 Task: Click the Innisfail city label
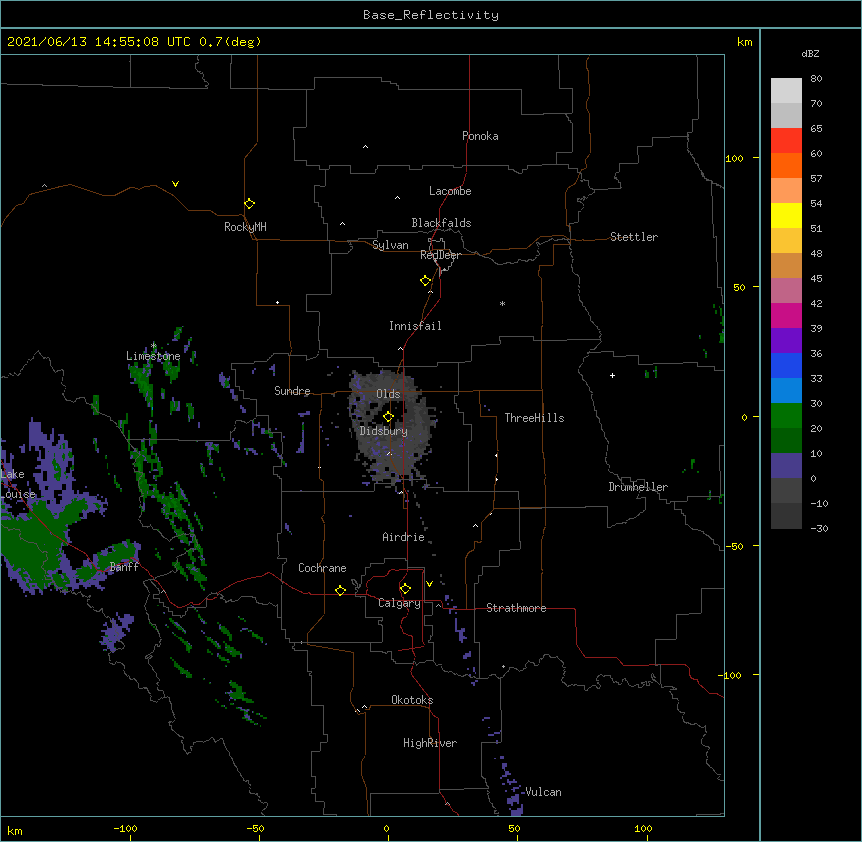[415, 326]
